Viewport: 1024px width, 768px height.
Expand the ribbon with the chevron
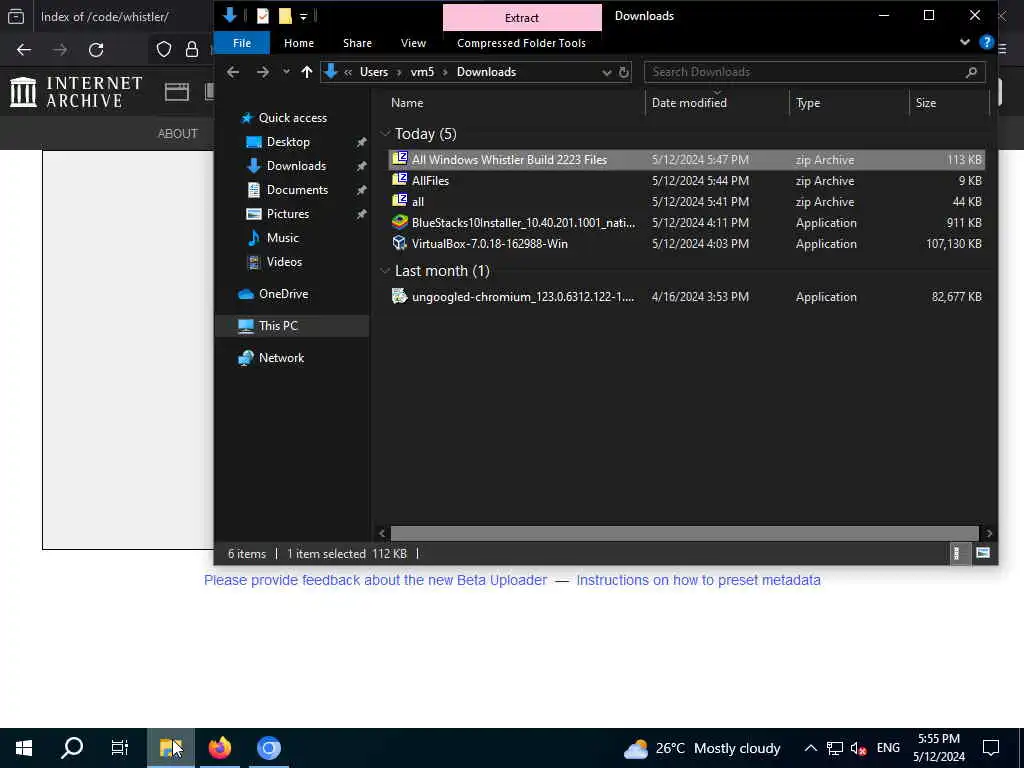coord(965,42)
